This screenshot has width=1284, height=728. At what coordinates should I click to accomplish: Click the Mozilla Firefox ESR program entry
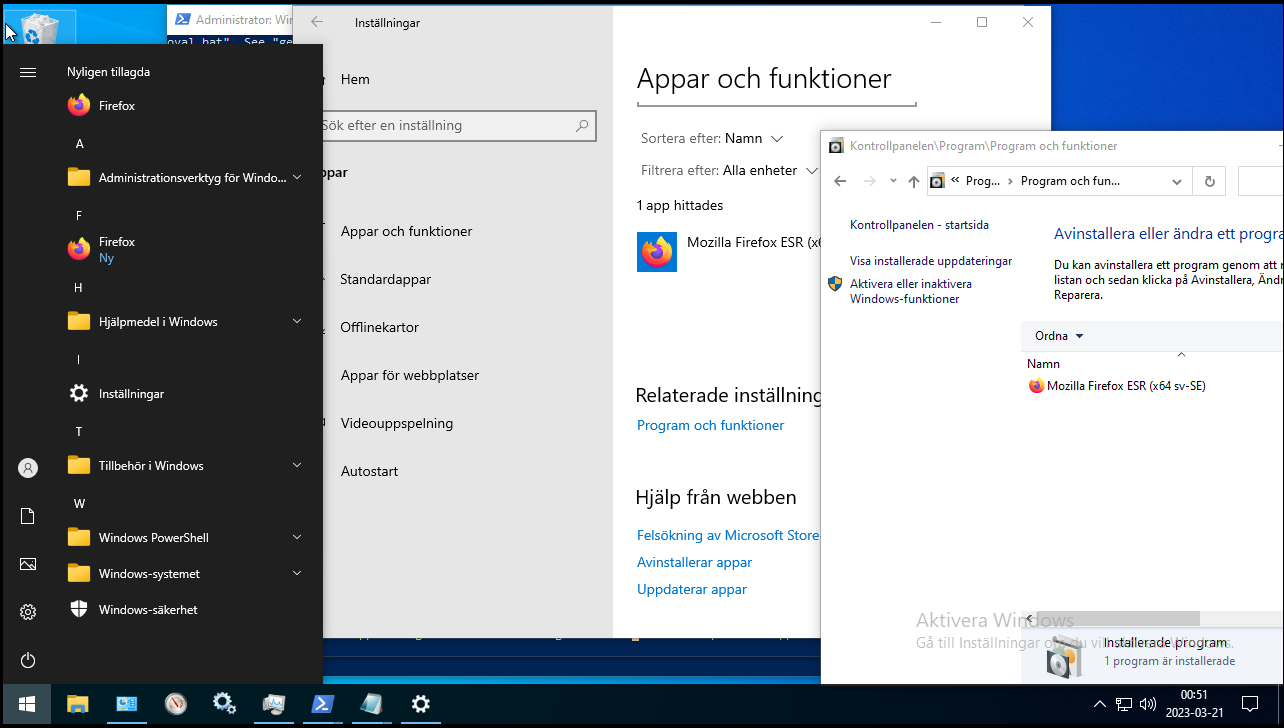tap(1124, 385)
